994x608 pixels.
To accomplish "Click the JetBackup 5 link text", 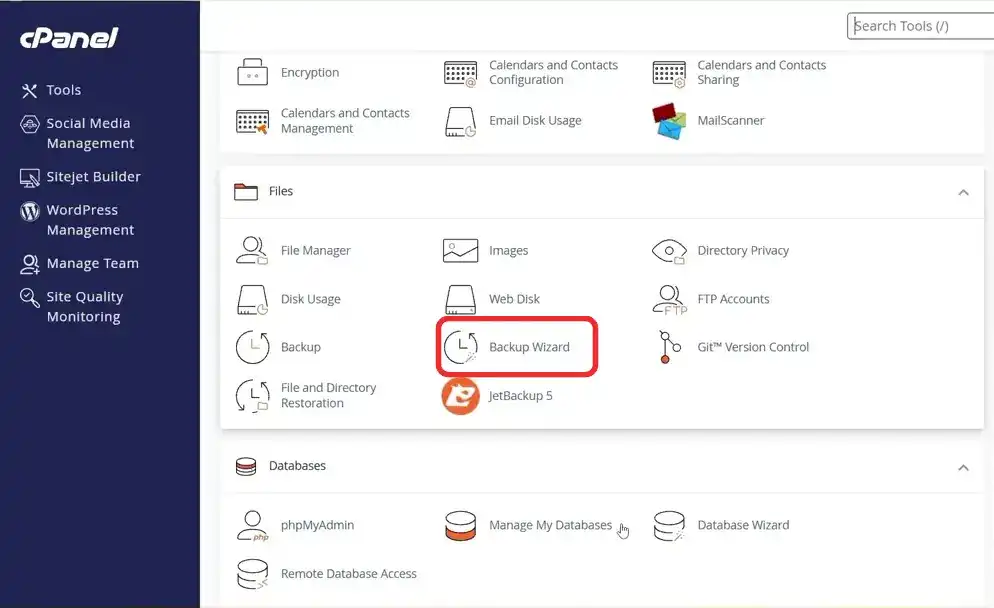I will 520,396.
